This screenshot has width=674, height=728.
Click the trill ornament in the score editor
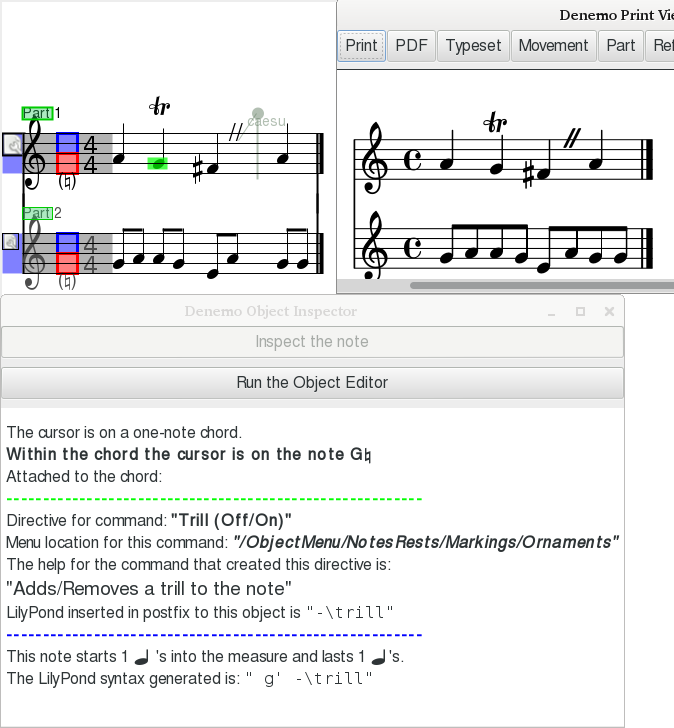point(159,107)
